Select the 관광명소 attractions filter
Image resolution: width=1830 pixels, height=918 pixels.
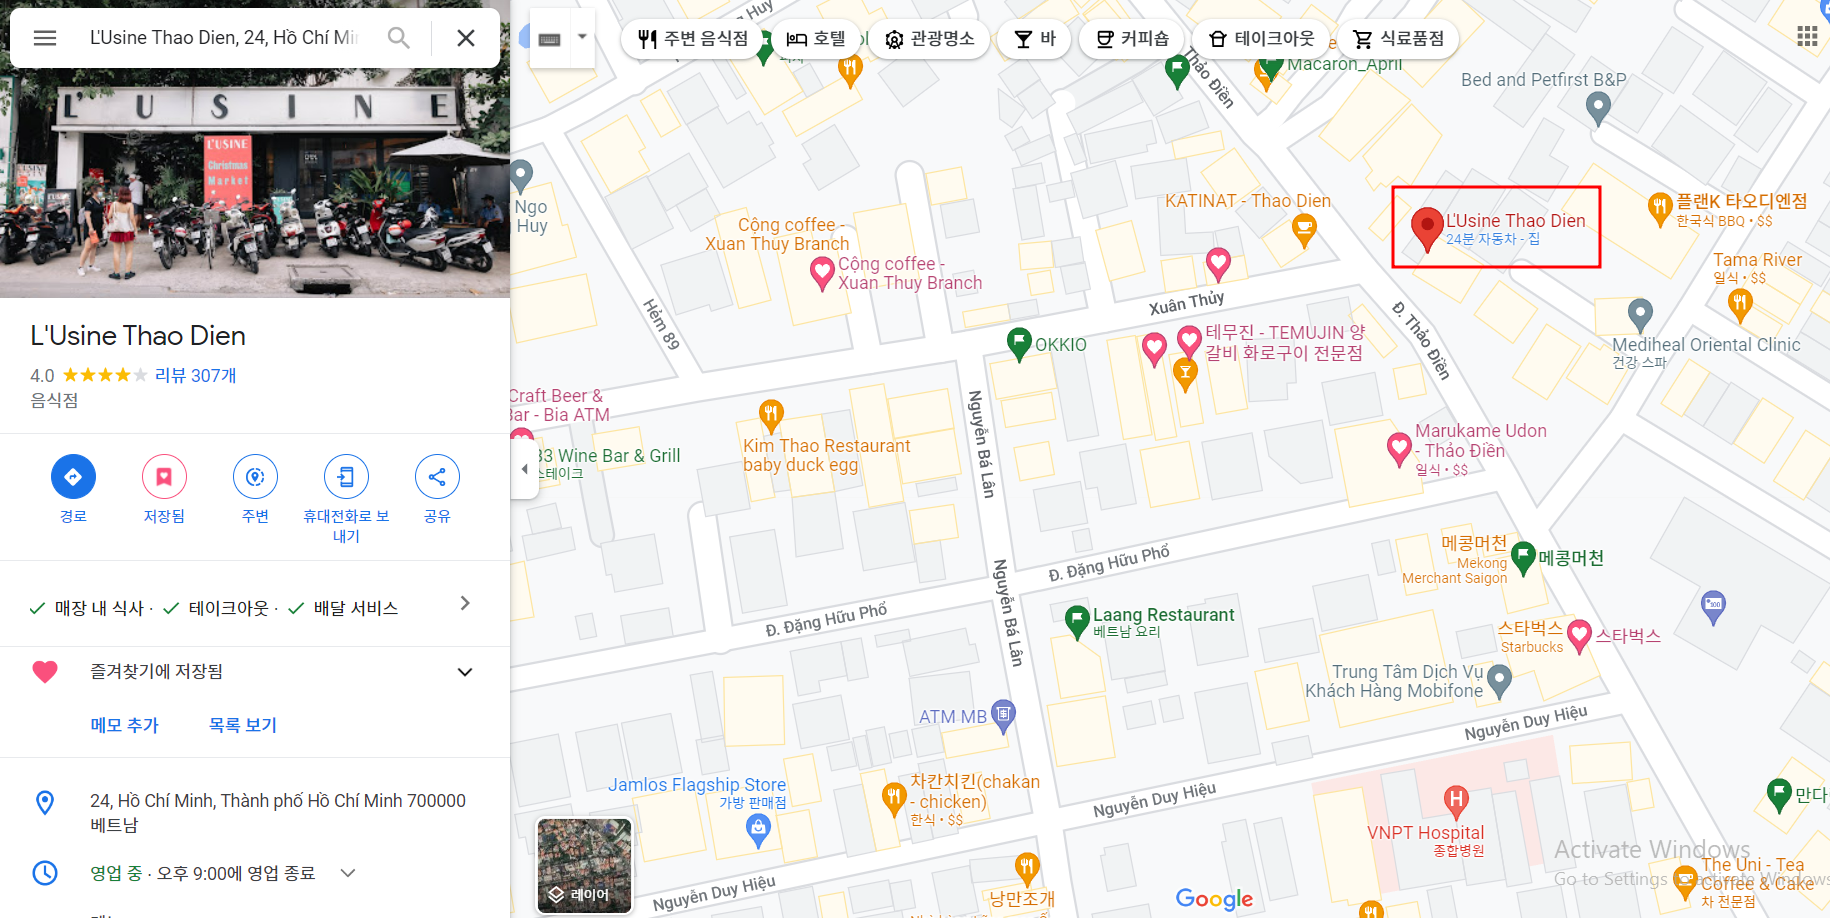click(929, 39)
